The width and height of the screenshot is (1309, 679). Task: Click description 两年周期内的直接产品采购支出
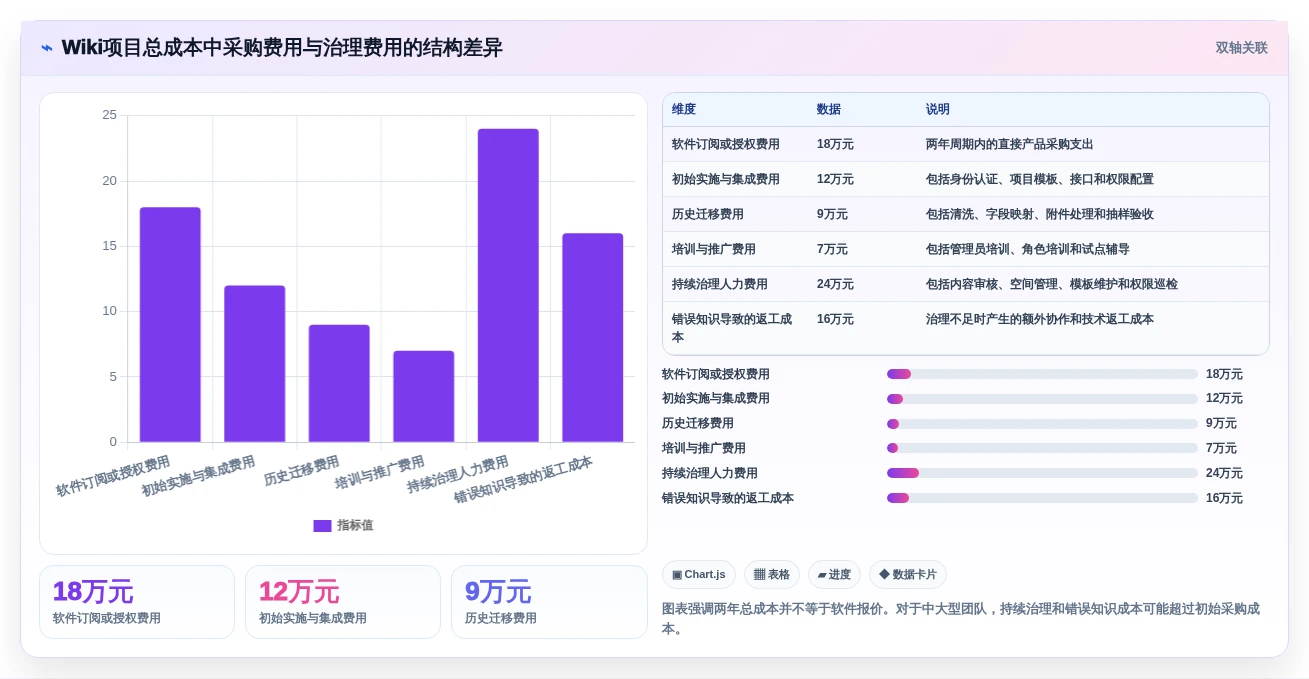coord(1010,144)
